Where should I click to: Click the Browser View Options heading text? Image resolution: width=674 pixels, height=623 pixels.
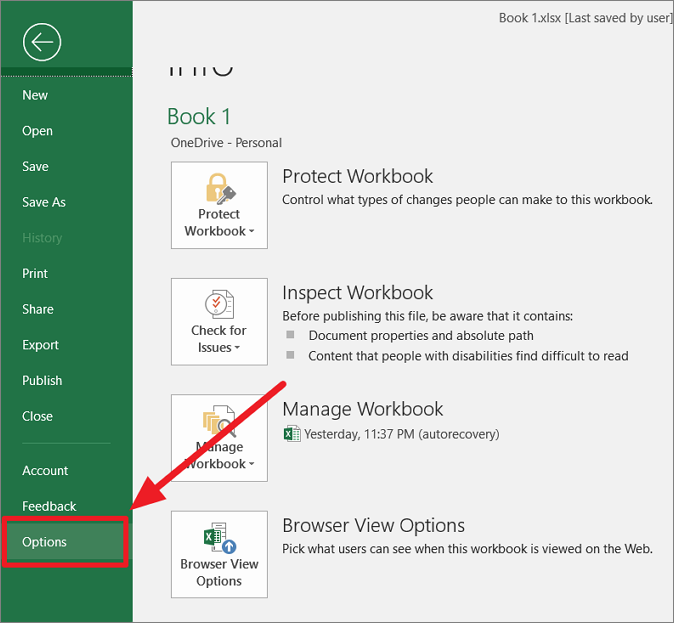(x=374, y=525)
